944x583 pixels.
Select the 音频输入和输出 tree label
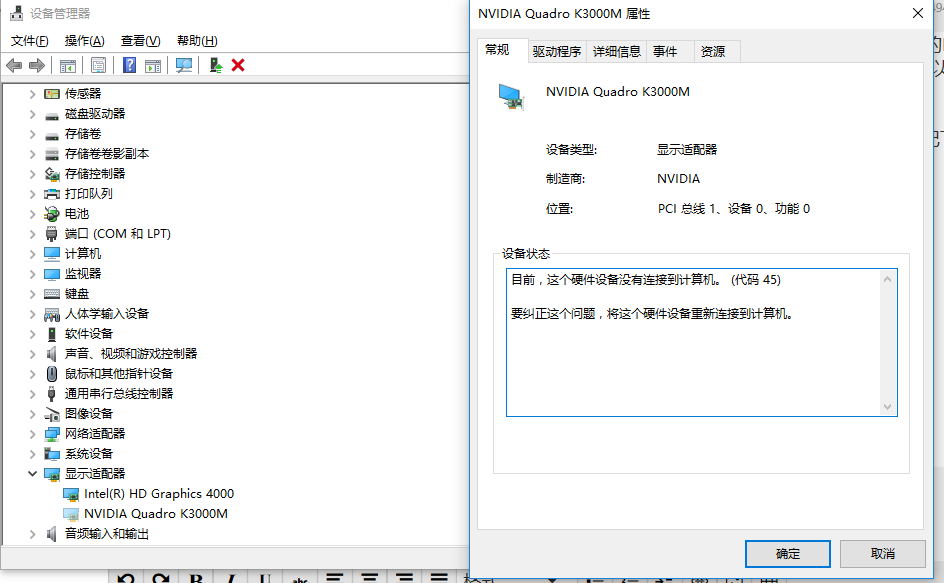[107, 534]
